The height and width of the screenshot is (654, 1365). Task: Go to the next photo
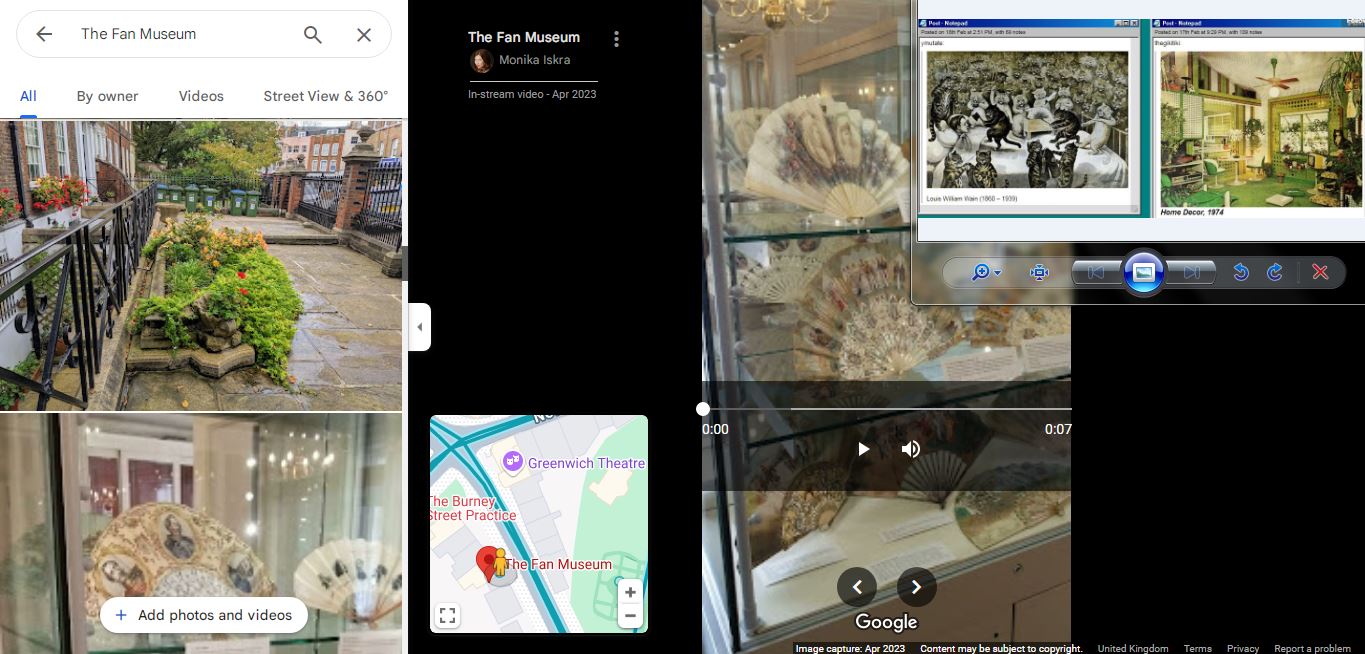point(916,587)
